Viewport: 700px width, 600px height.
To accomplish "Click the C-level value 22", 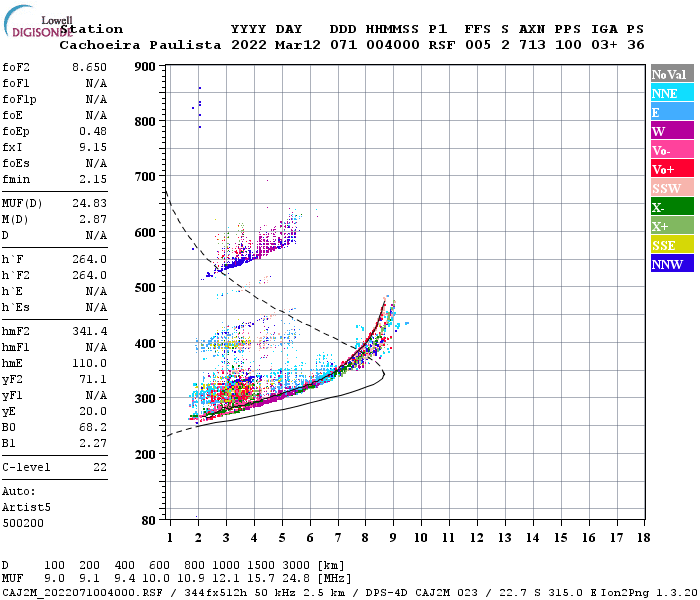I will click(x=100, y=467).
